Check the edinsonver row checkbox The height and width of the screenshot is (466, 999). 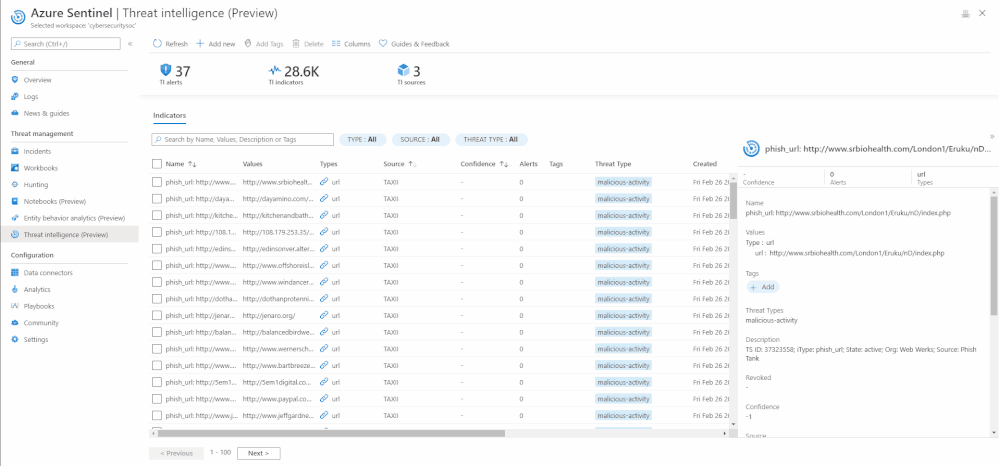(x=157, y=249)
